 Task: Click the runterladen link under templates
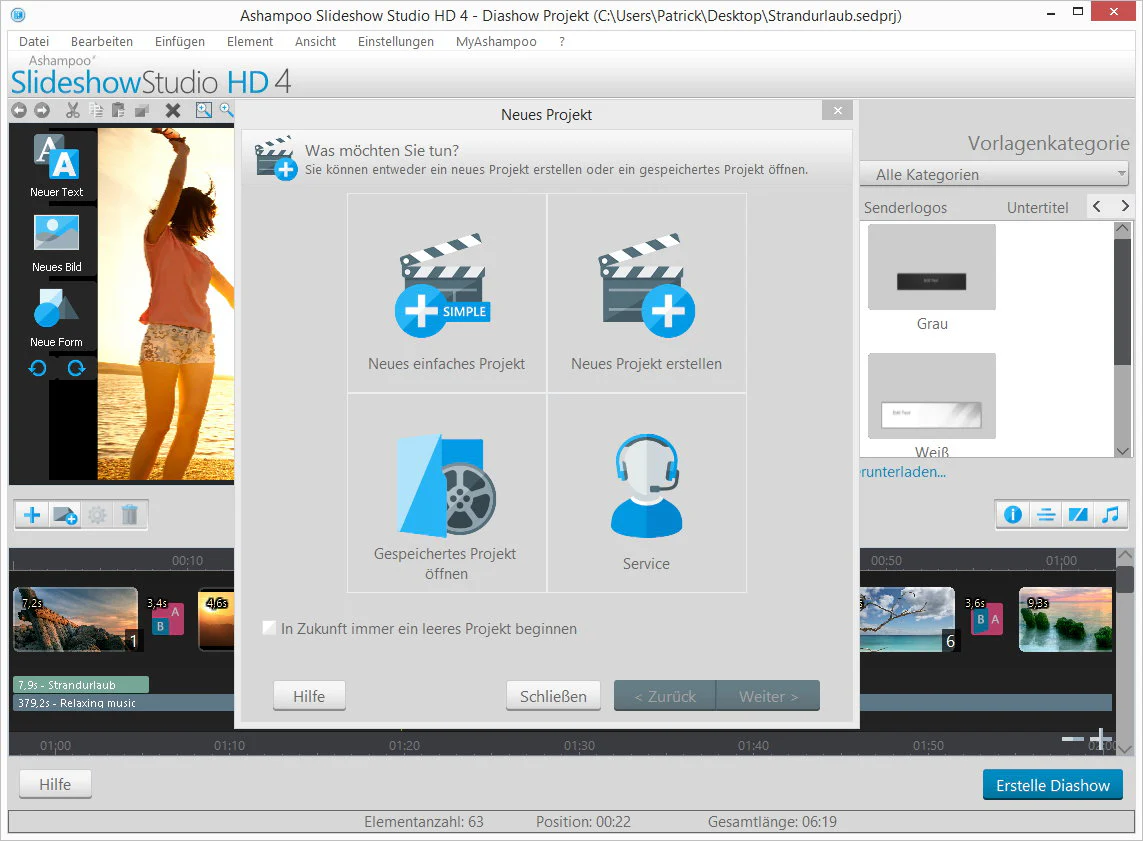(x=902, y=472)
